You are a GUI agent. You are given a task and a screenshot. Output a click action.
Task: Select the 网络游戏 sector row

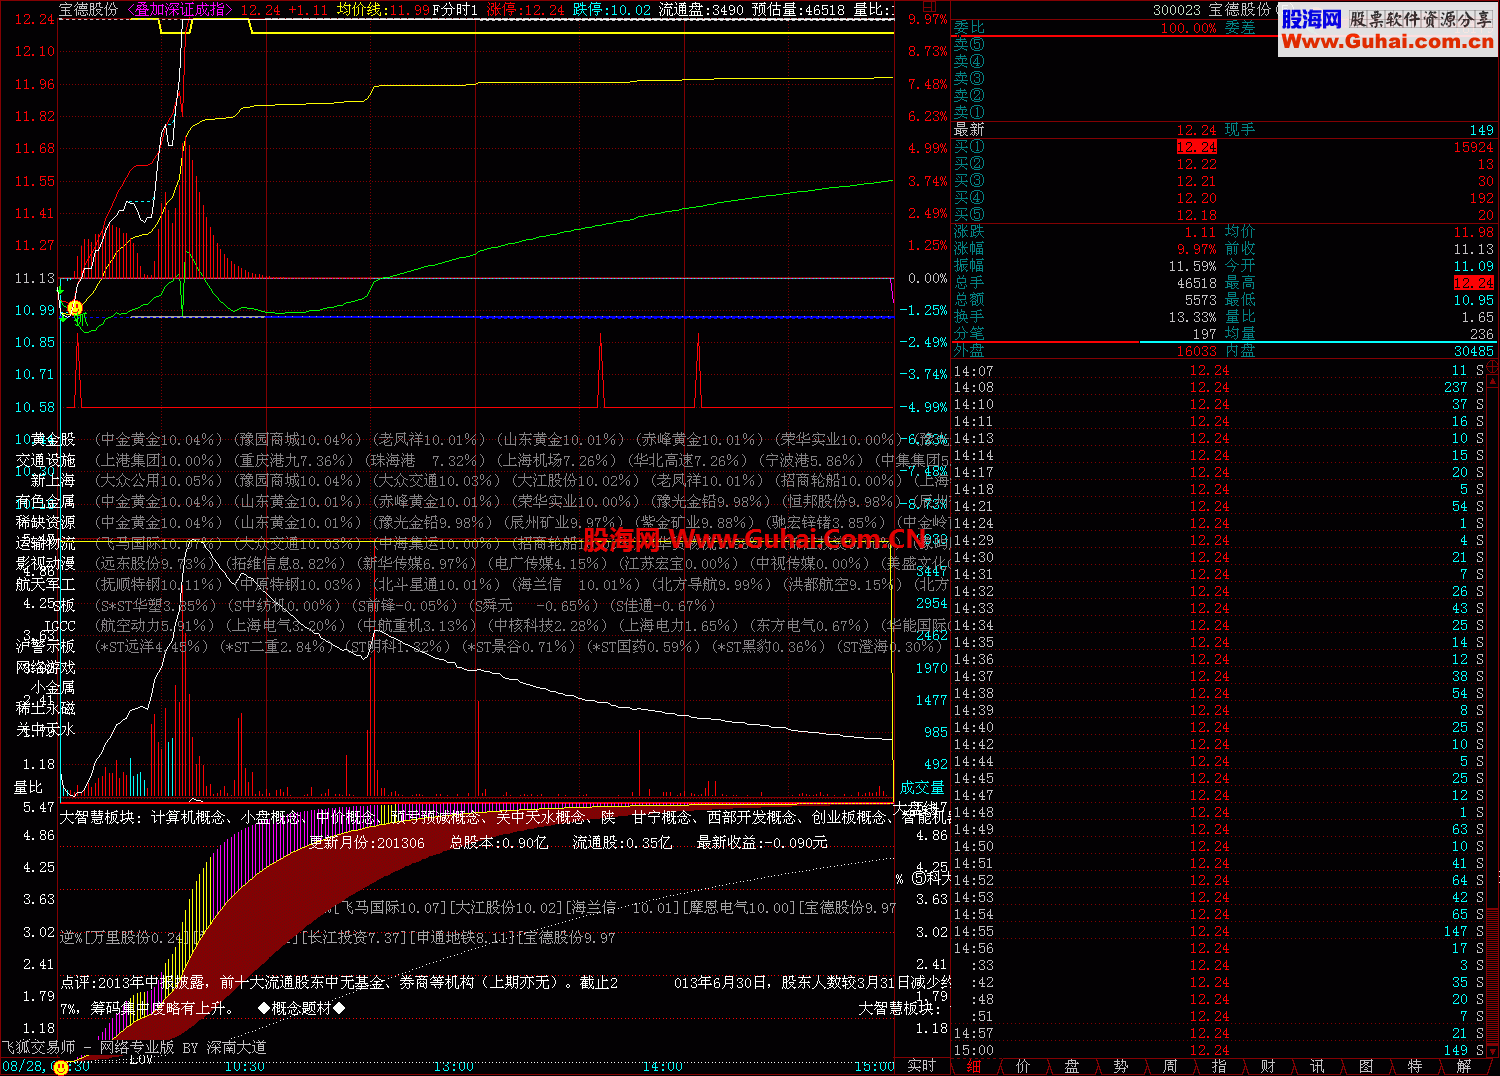(46, 667)
